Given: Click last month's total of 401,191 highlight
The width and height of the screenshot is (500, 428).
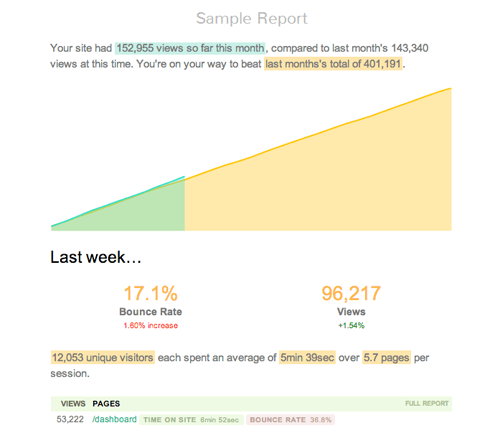Looking at the screenshot, I should (333, 64).
